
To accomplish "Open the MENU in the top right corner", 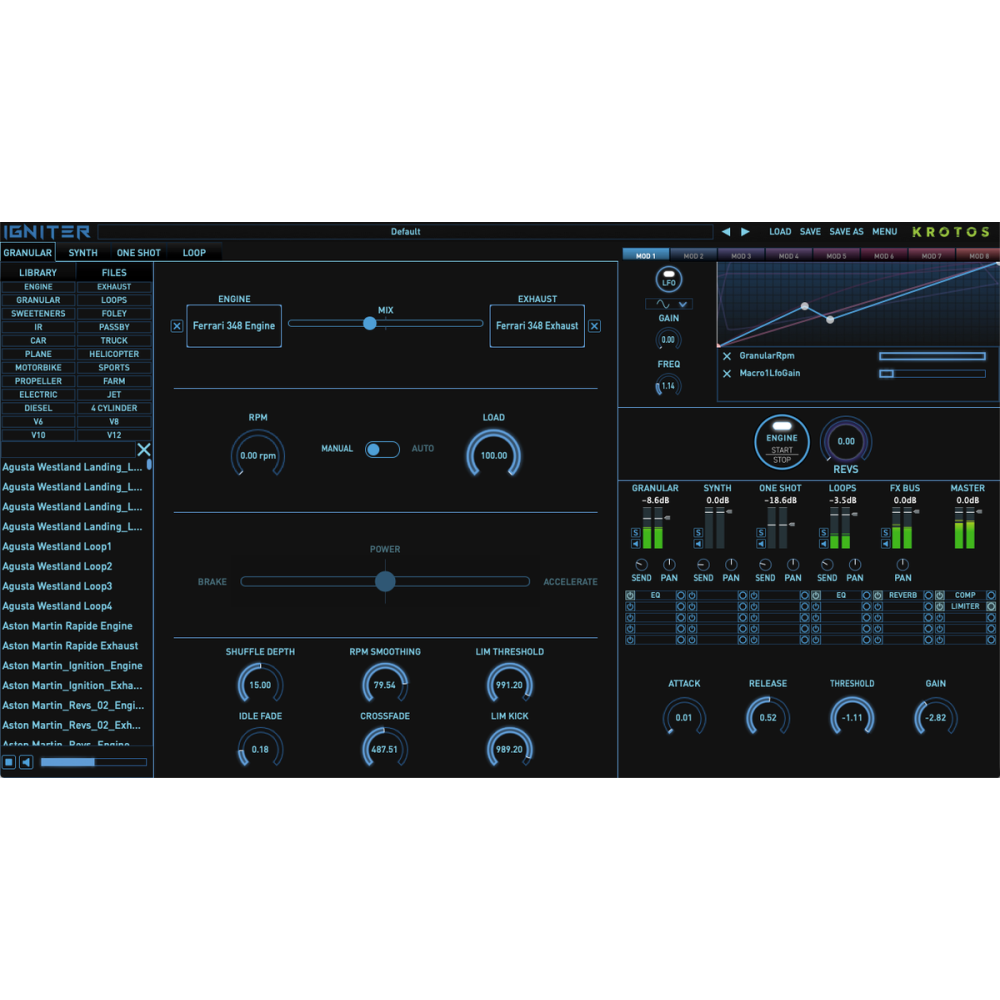I will (884, 231).
